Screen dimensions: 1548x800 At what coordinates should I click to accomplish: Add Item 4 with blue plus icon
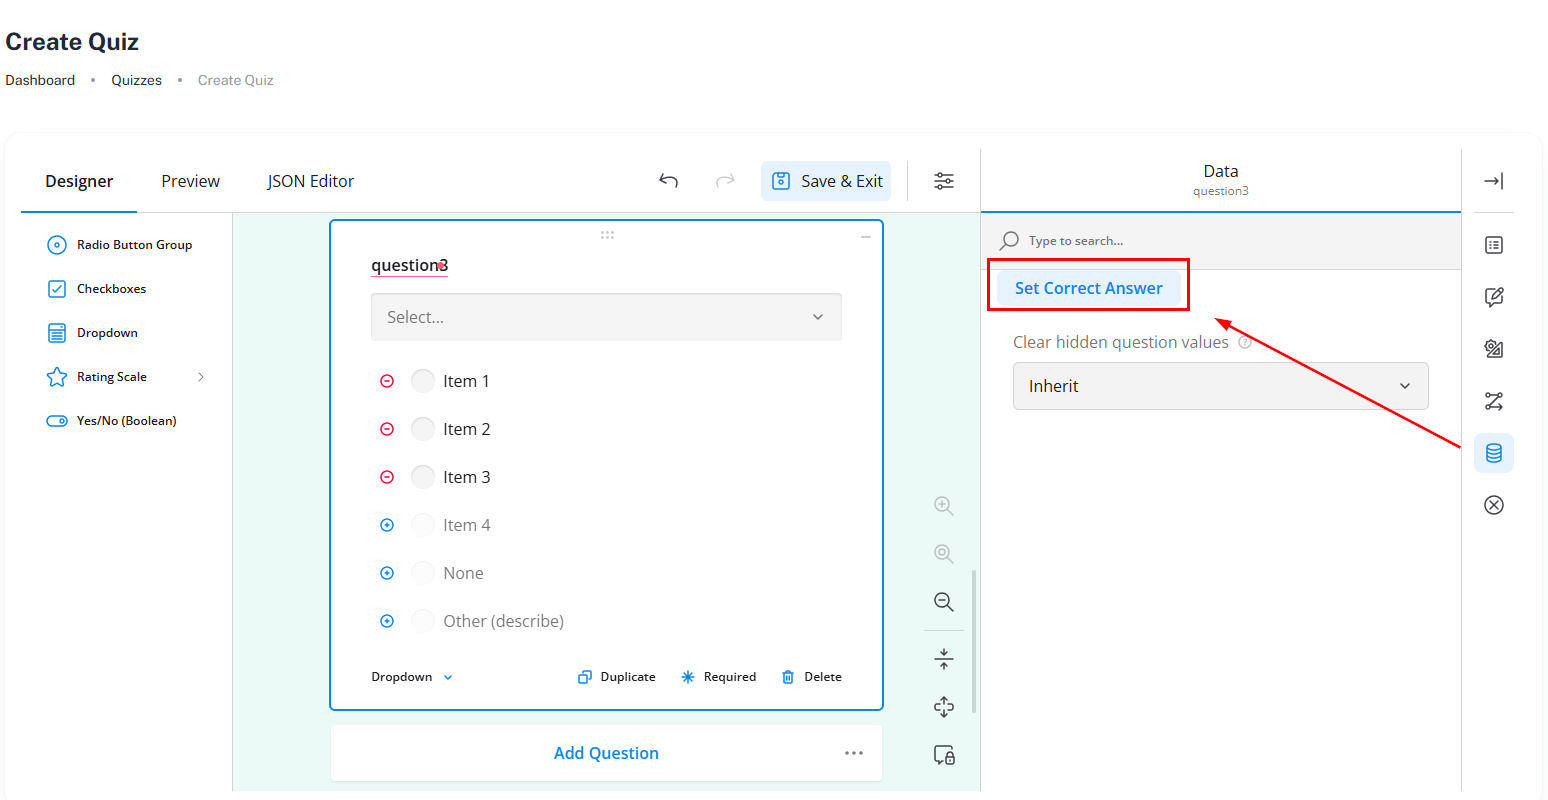pos(387,525)
